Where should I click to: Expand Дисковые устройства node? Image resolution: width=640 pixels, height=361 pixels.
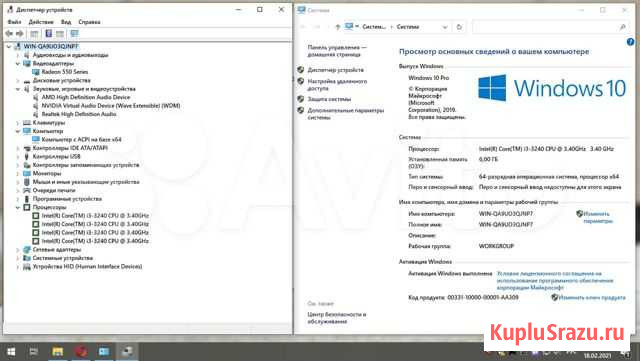pos(18,80)
